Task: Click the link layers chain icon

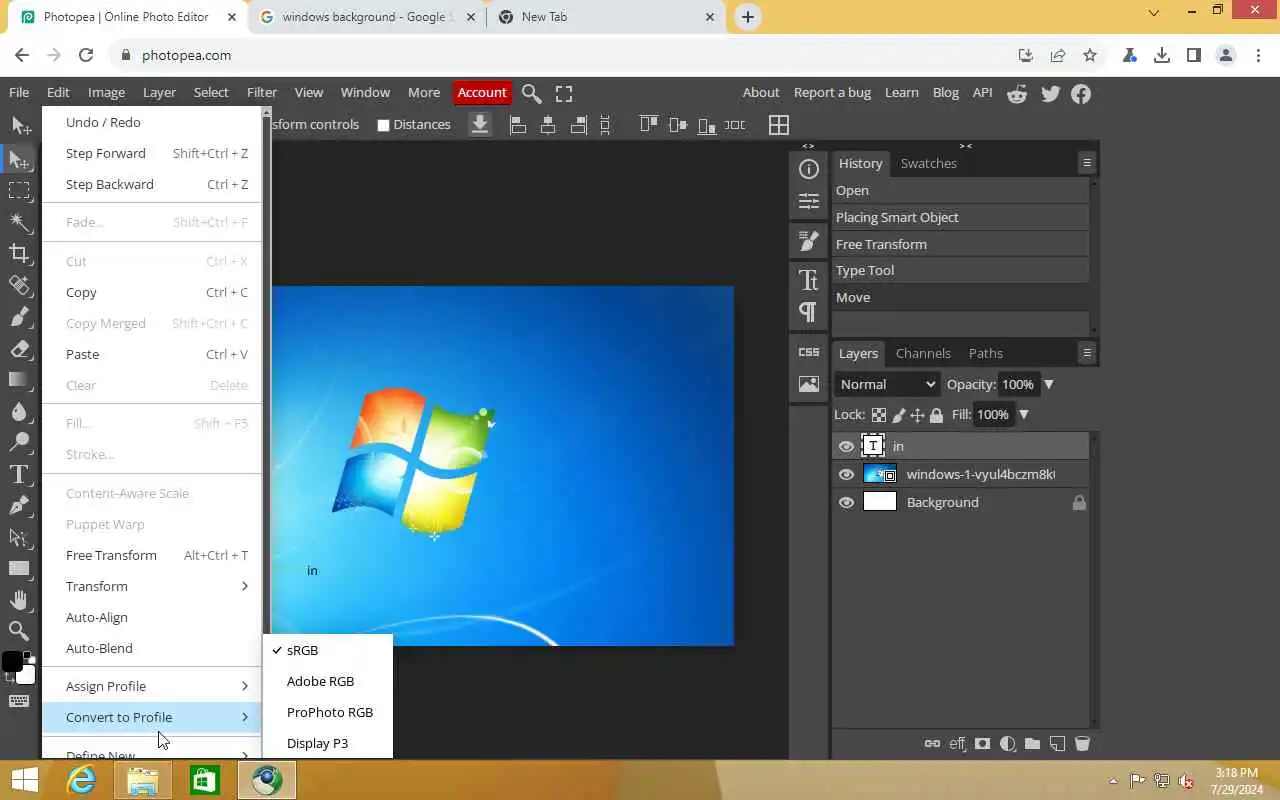Action: [x=932, y=744]
